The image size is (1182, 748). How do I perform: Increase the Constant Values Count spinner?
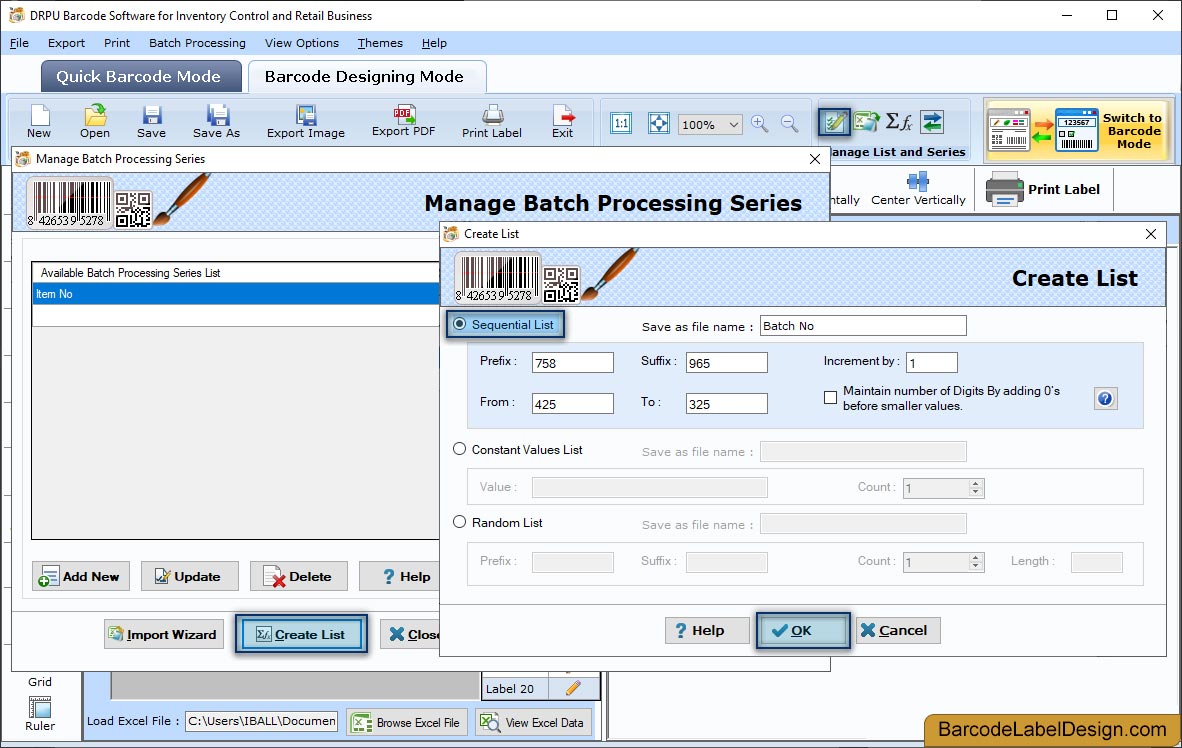[x=975, y=483]
